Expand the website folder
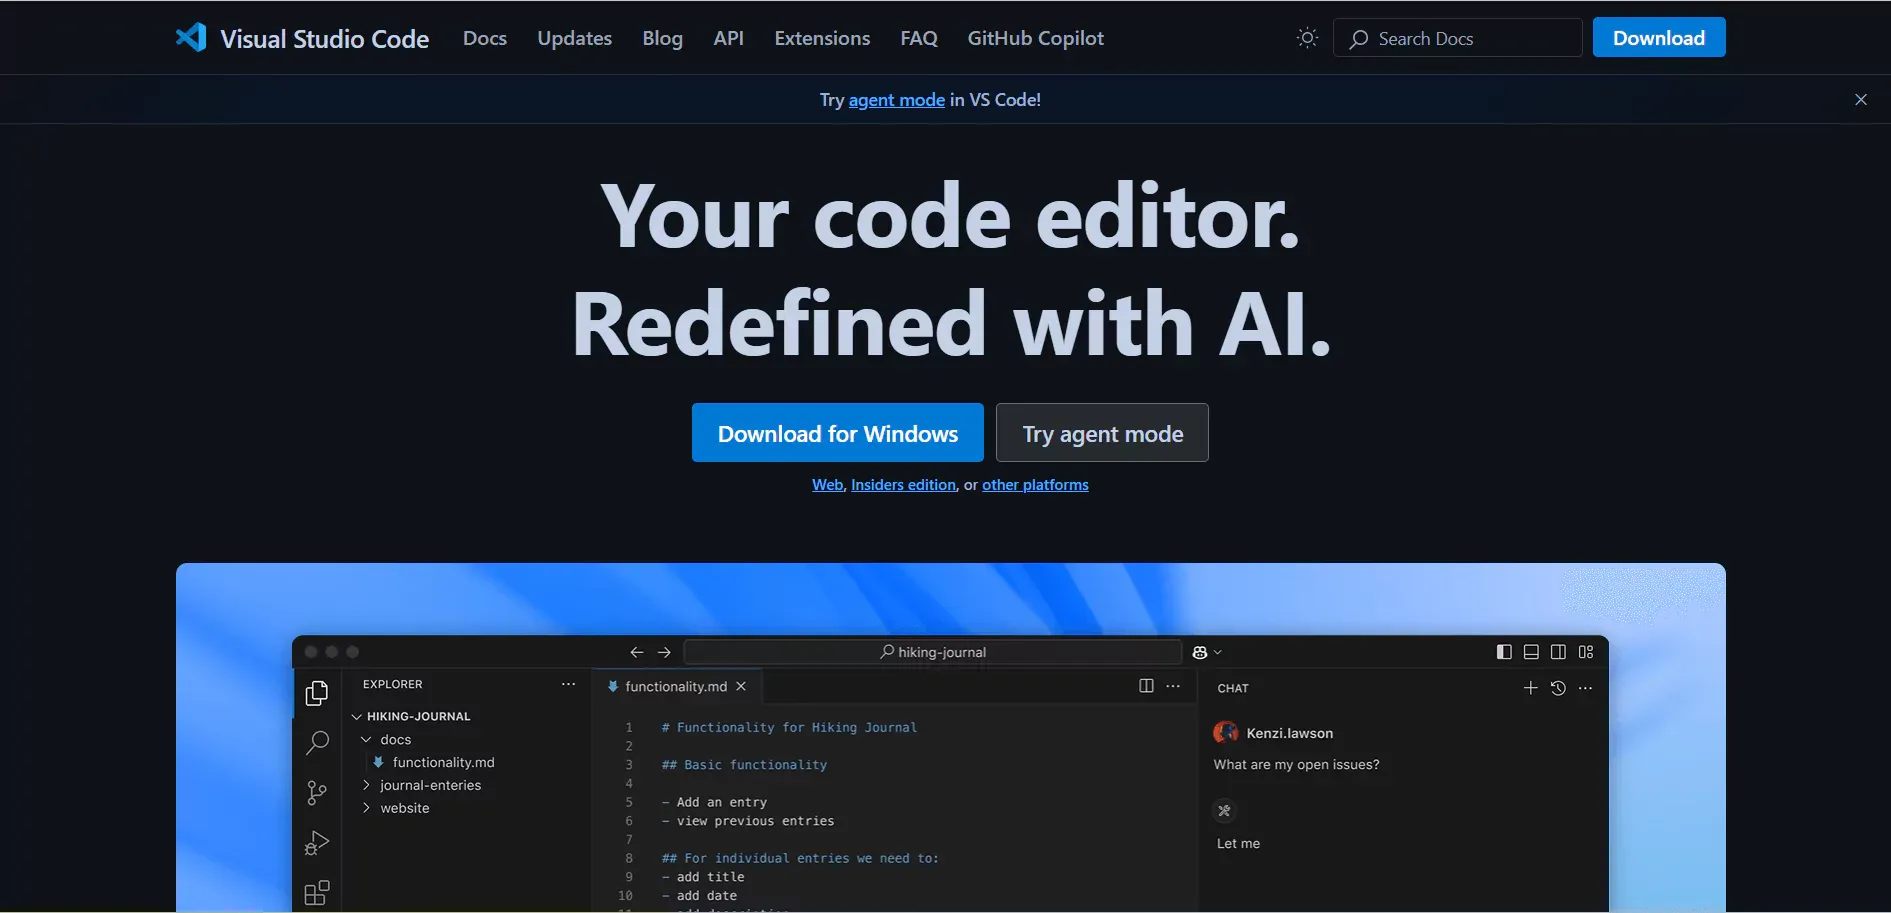This screenshot has height=913, width=1891. [366, 808]
